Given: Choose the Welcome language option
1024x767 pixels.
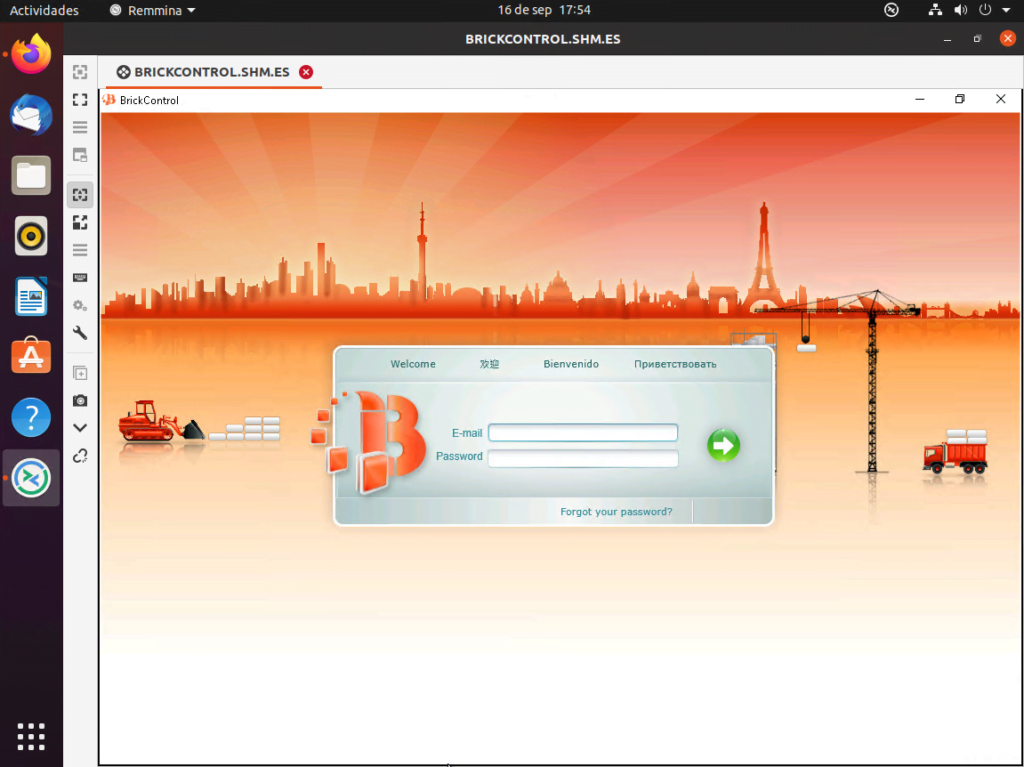Looking at the screenshot, I should click(413, 364).
